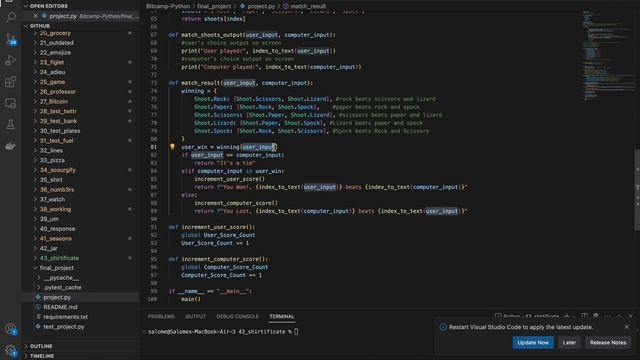
Task: Open Release Notes from the notification
Action: coord(608,342)
